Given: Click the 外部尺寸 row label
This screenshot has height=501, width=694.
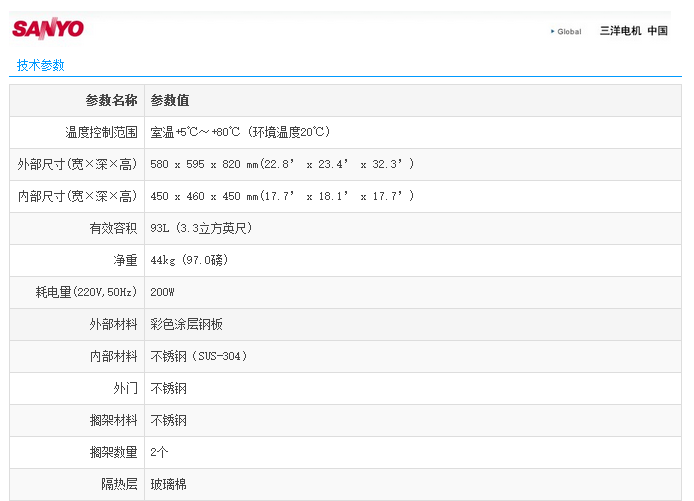Looking at the screenshot, I should tap(77, 164).
